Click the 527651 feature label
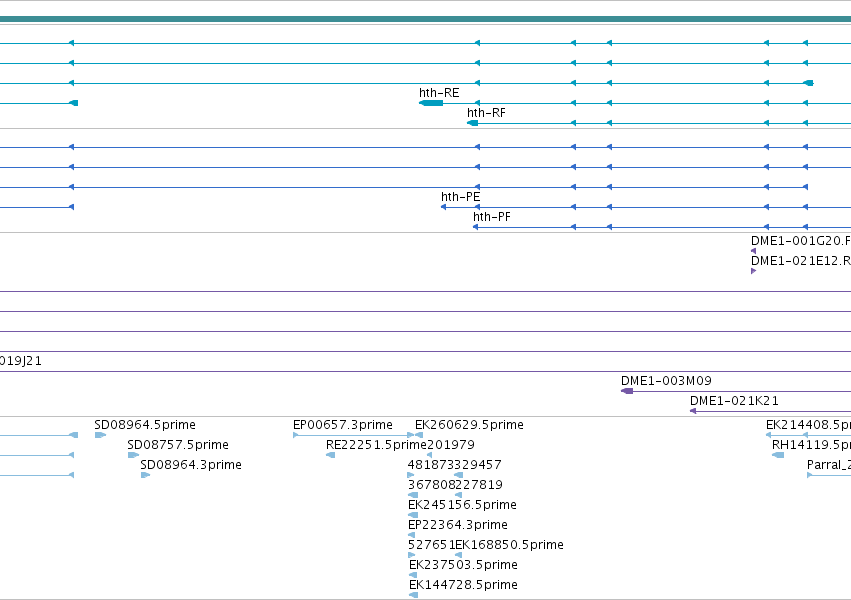The image size is (851, 600). 431,545
